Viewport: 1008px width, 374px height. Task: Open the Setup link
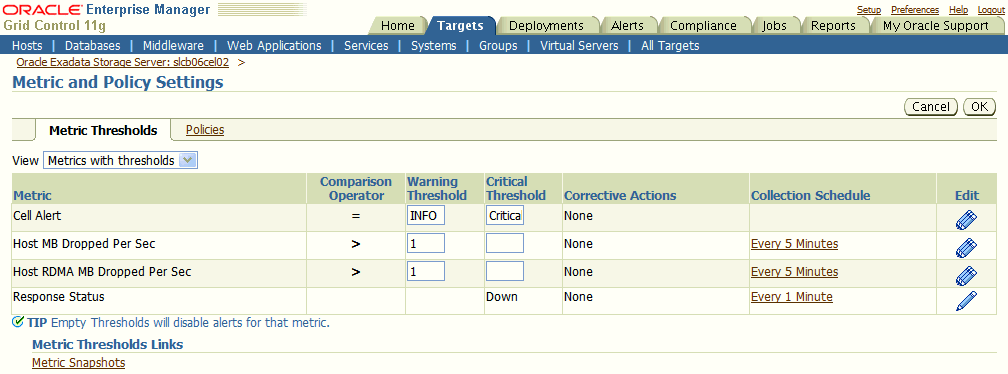869,10
